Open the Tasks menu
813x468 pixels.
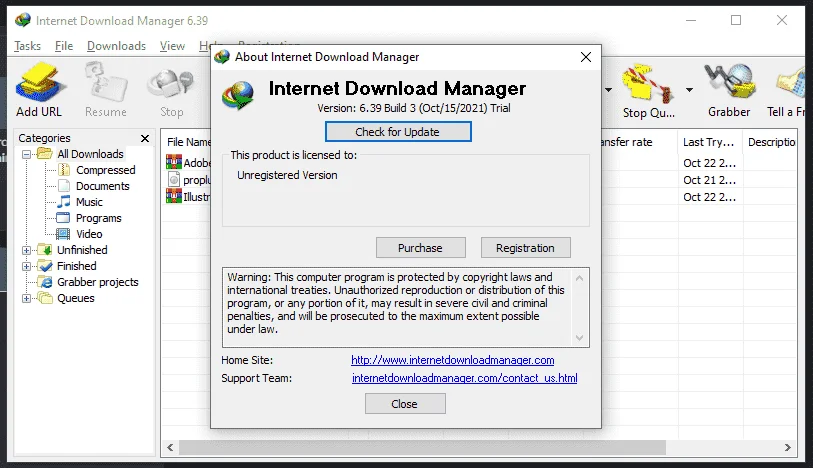tap(27, 46)
